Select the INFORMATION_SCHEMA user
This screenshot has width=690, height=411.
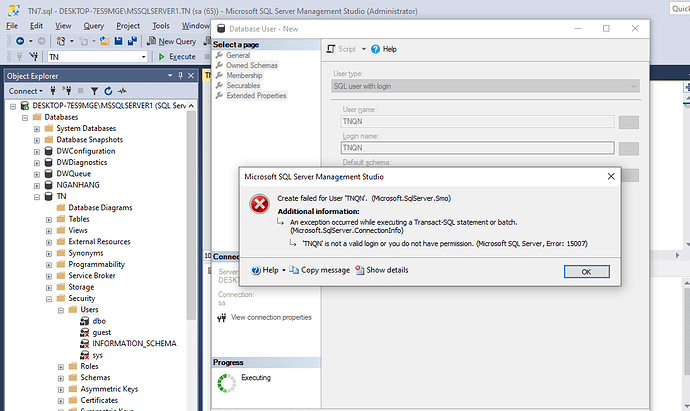point(134,343)
